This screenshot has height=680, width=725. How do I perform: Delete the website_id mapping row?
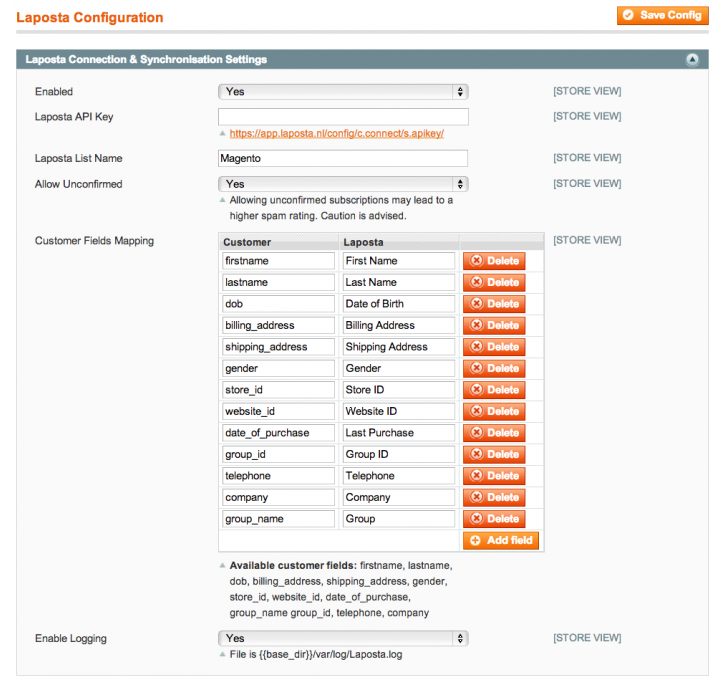point(494,411)
